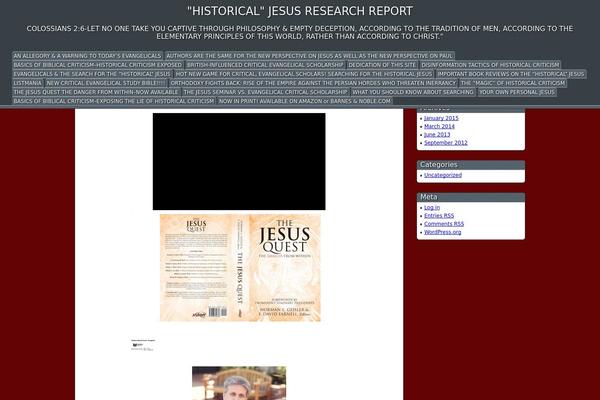
Task: Click the Log in link
Action: point(432,207)
